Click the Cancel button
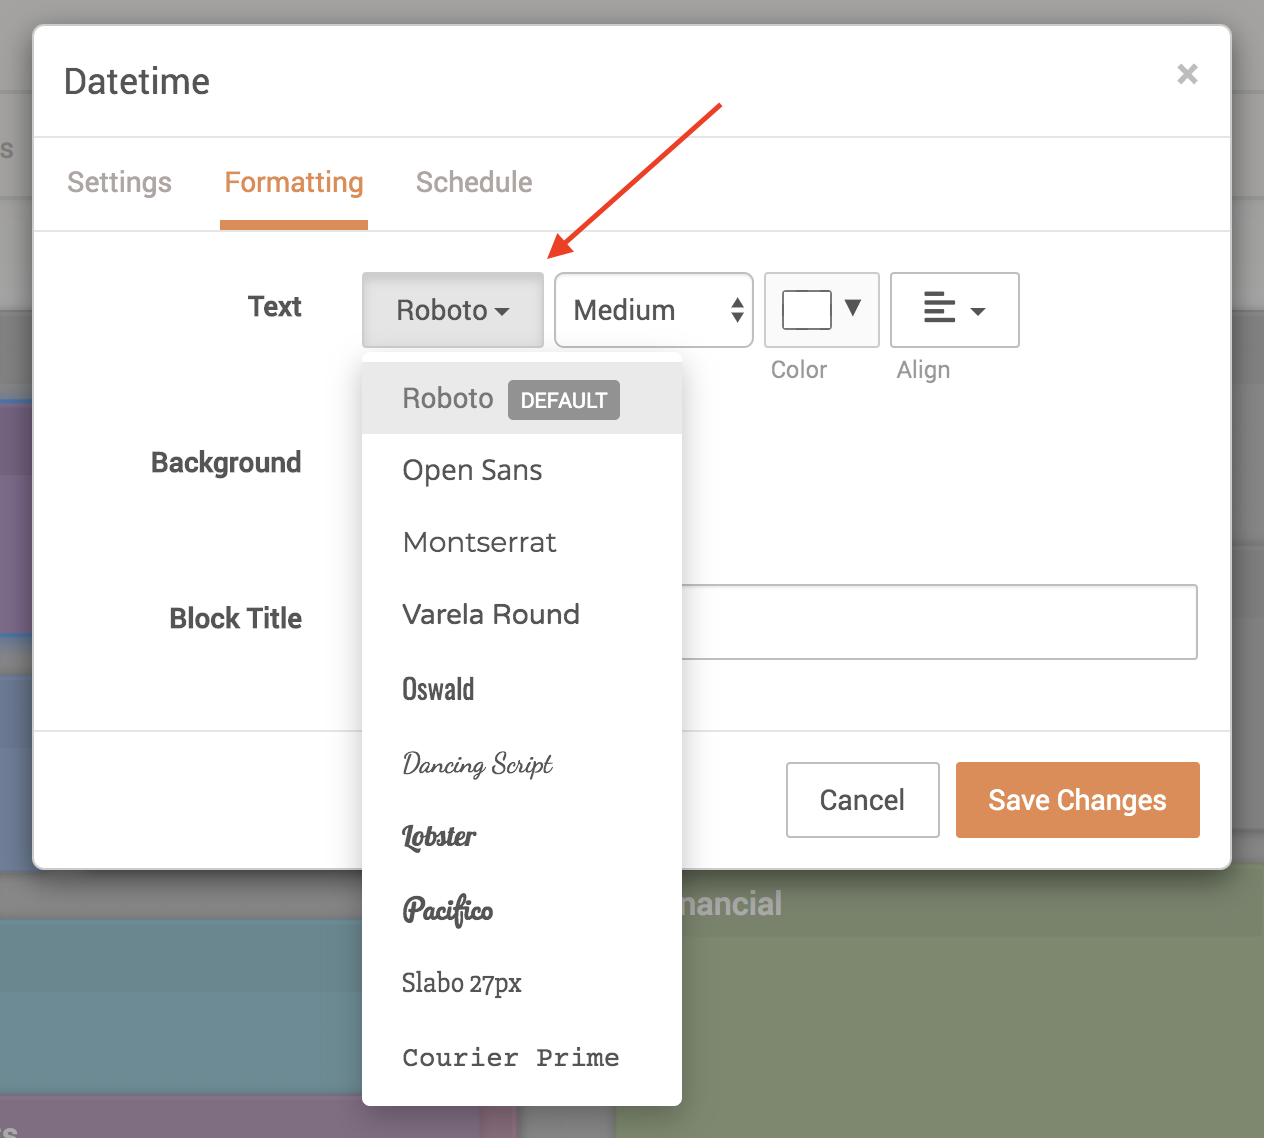The height and width of the screenshot is (1138, 1264). [x=862, y=799]
